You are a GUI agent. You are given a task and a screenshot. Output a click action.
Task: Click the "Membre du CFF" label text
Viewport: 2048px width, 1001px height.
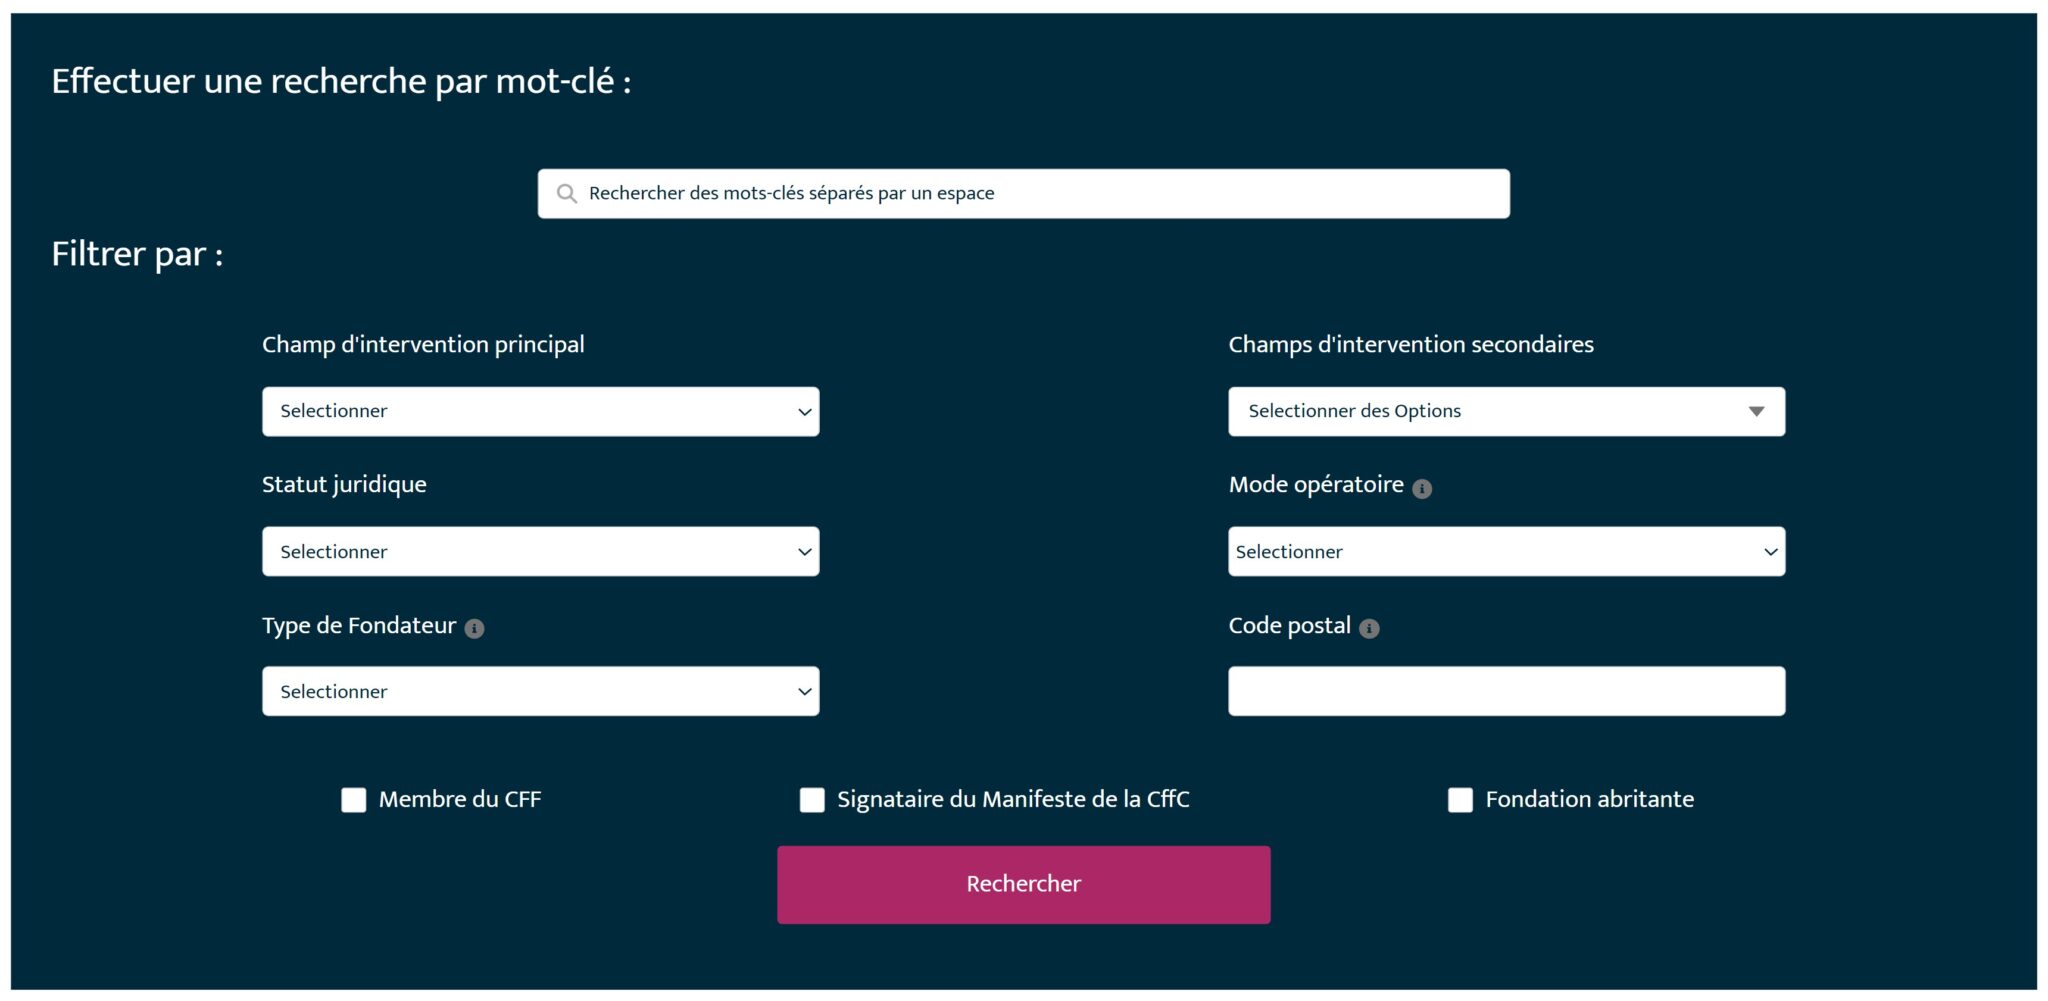point(460,800)
